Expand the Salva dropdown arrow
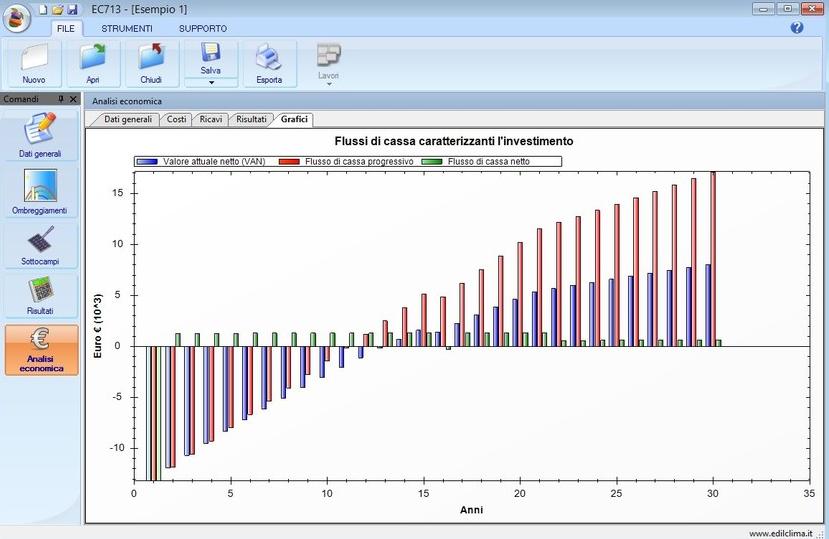Image resolution: width=829 pixels, height=539 pixels. click(x=211, y=82)
